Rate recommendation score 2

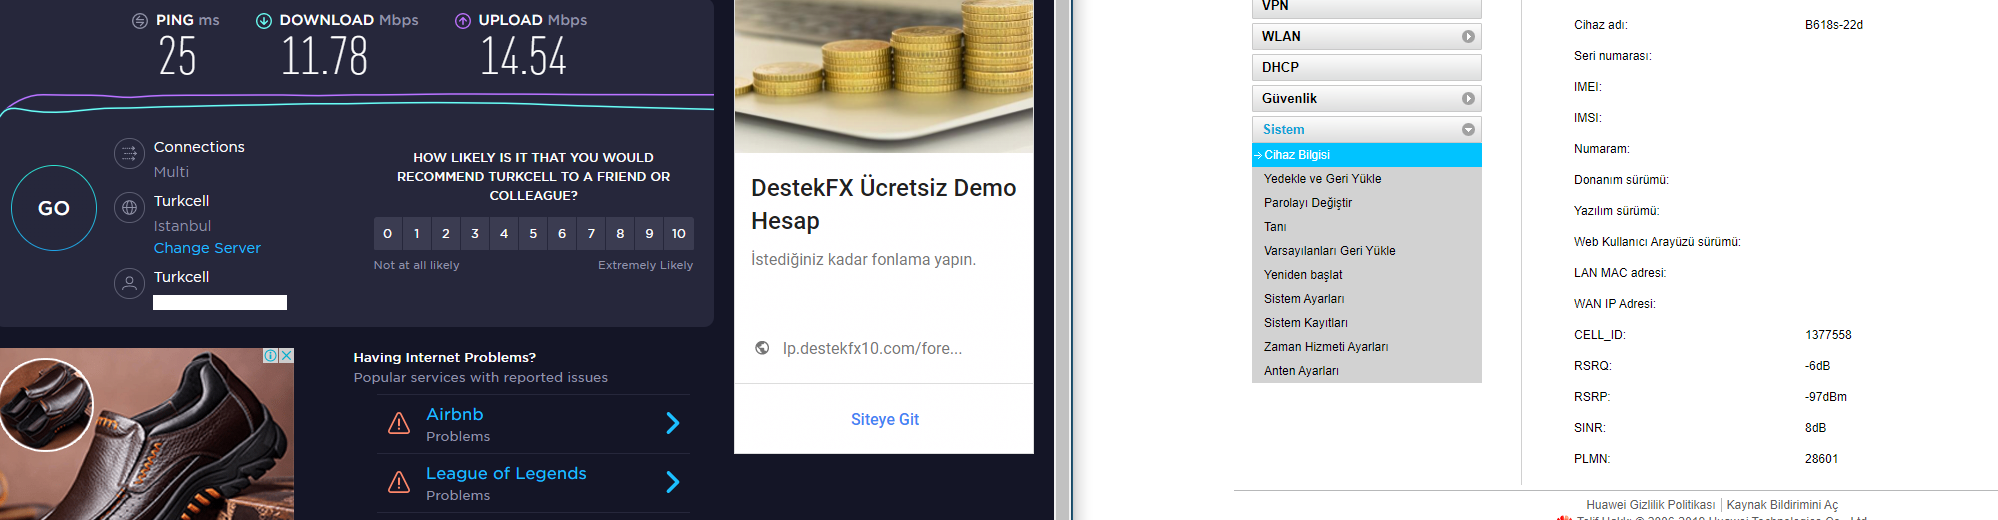point(446,234)
